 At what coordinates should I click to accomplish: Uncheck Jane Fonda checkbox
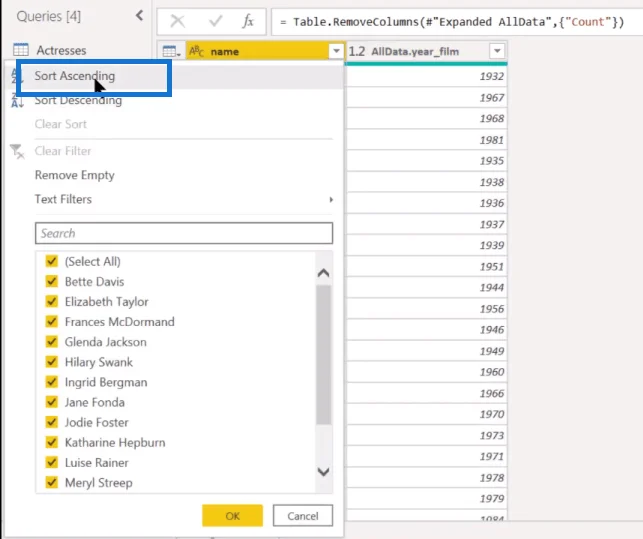(x=52, y=402)
